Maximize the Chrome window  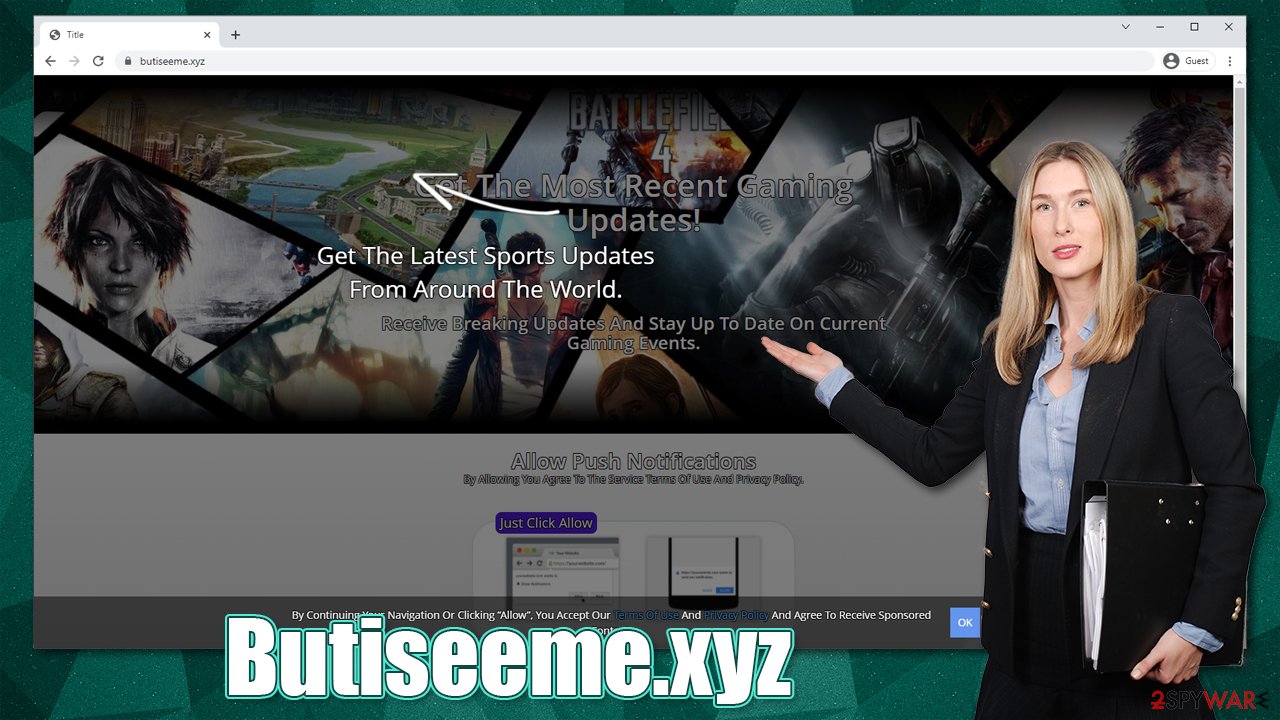[x=1194, y=27]
